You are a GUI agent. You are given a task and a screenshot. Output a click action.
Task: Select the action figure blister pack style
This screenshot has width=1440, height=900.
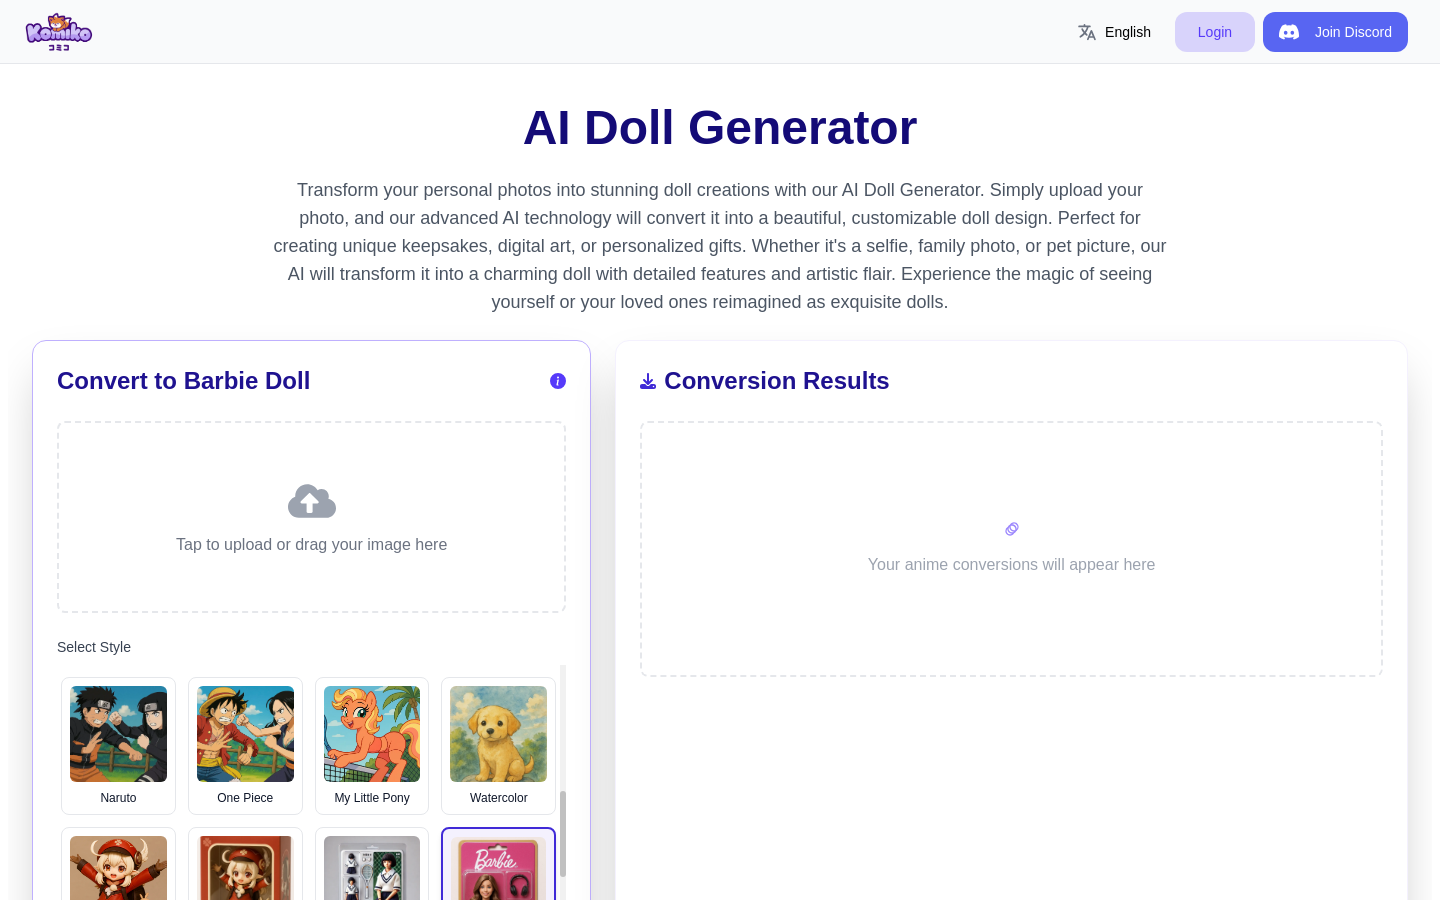coord(372,865)
